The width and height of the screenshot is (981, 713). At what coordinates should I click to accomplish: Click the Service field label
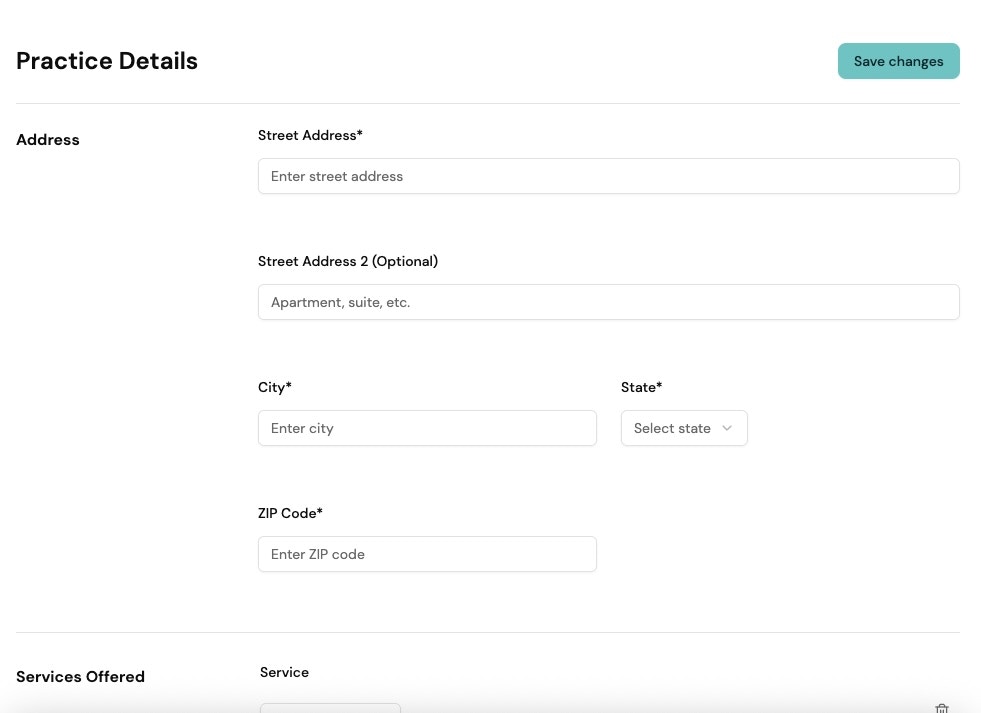(x=284, y=672)
